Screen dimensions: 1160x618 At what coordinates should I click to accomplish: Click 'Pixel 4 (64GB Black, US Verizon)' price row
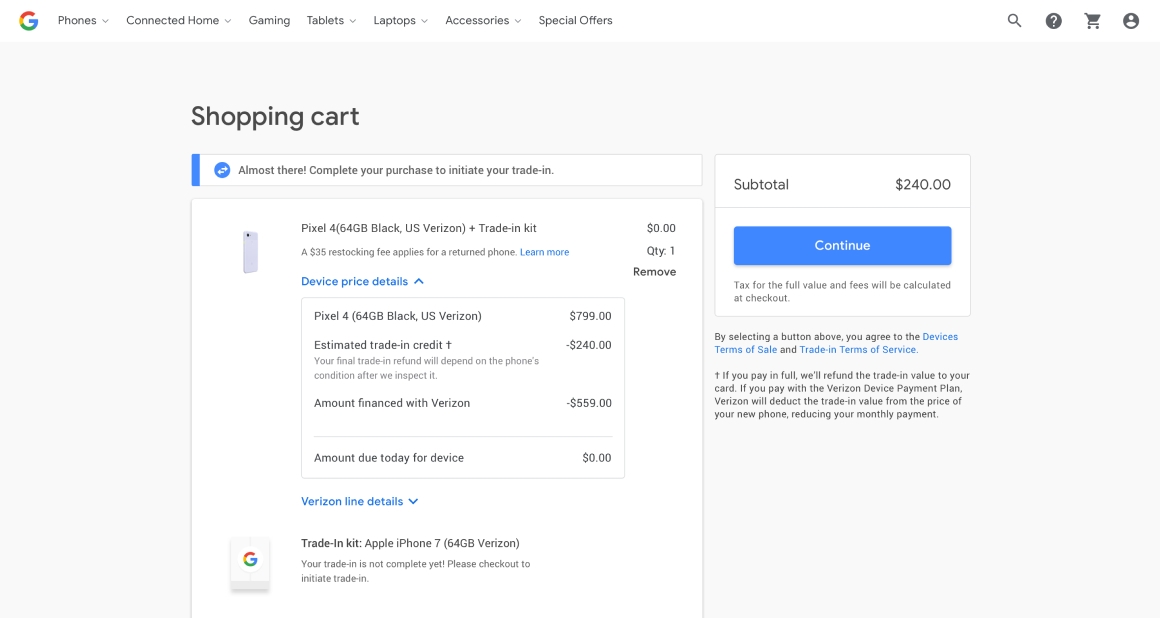pos(462,316)
